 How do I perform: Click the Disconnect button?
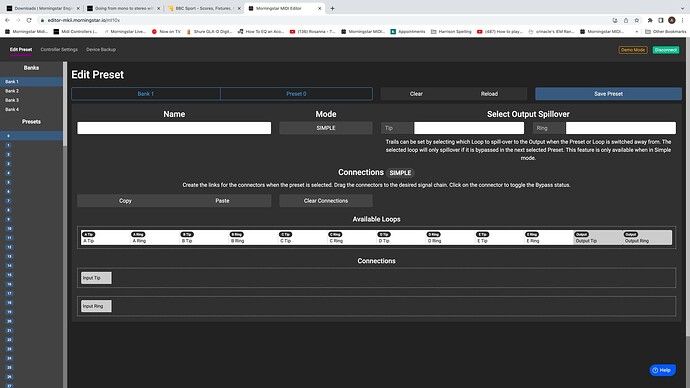click(x=665, y=50)
